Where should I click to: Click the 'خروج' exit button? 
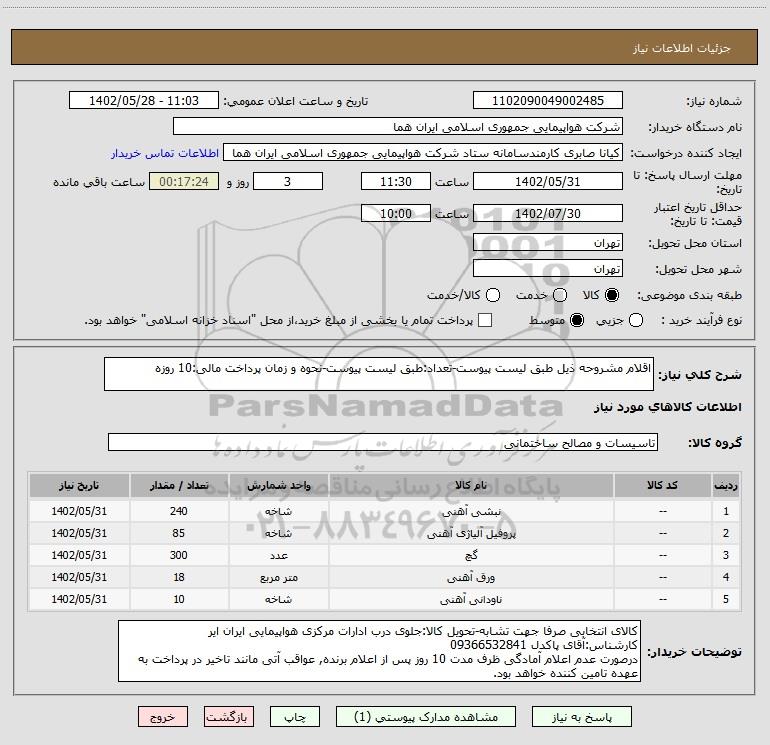point(162,717)
